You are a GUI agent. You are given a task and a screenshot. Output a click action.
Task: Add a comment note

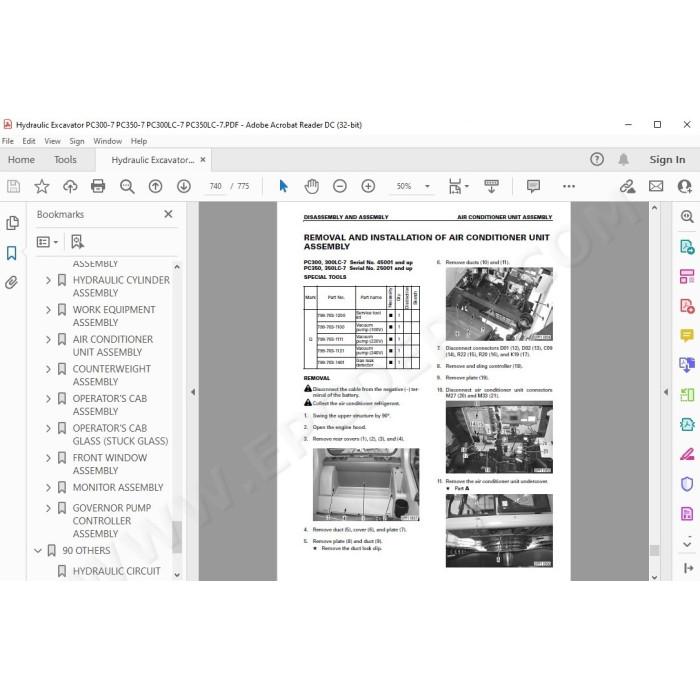tap(533, 186)
